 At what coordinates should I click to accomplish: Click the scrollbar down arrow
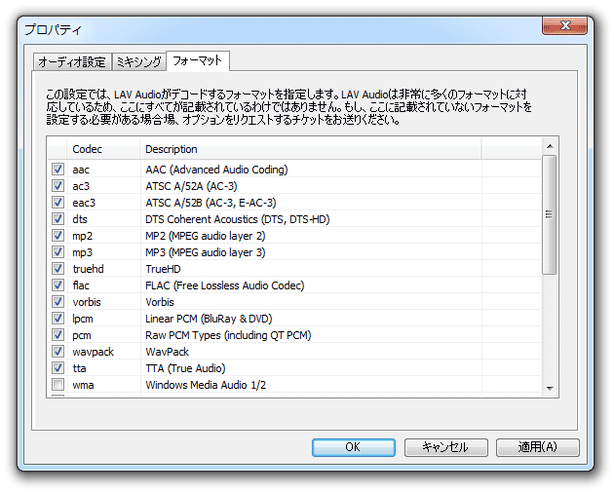coord(549,388)
